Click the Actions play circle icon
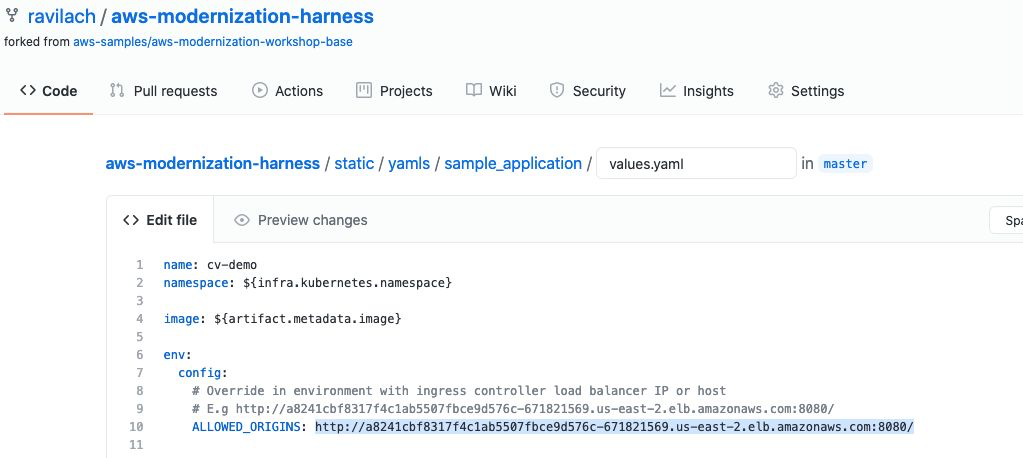This screenshot has height=458, width=1023. coord(260,90)
